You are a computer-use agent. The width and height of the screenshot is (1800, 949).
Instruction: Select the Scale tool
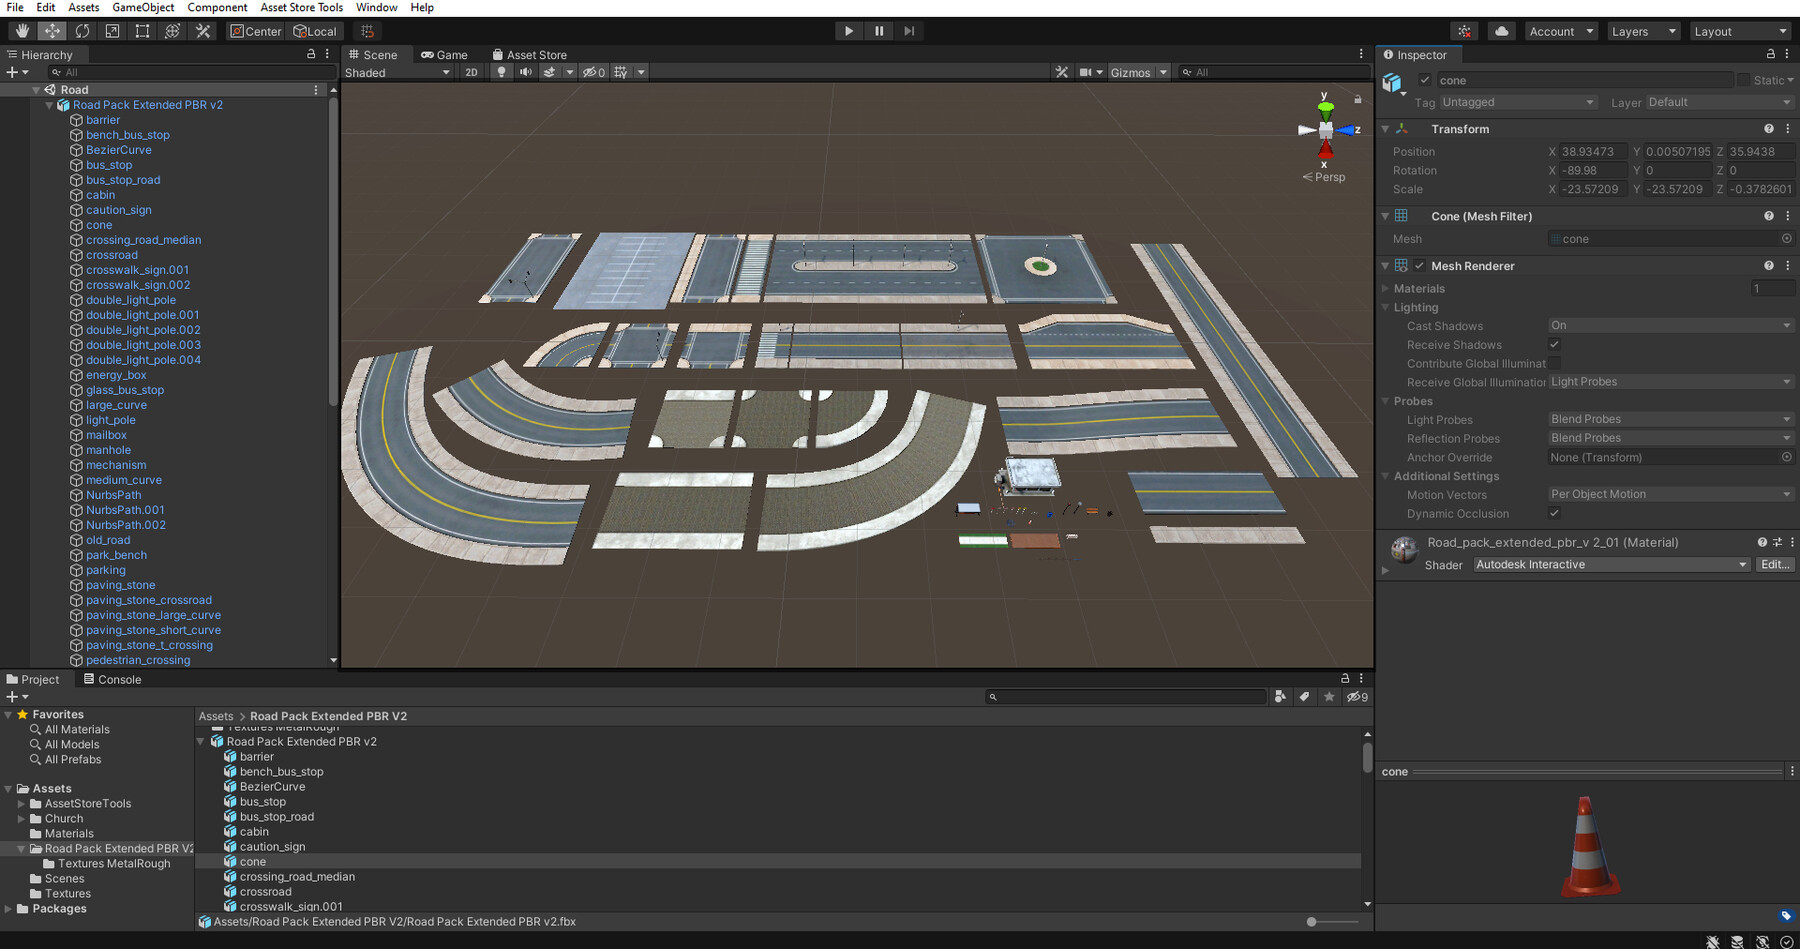pyautogui.click(x=111, y=31)
